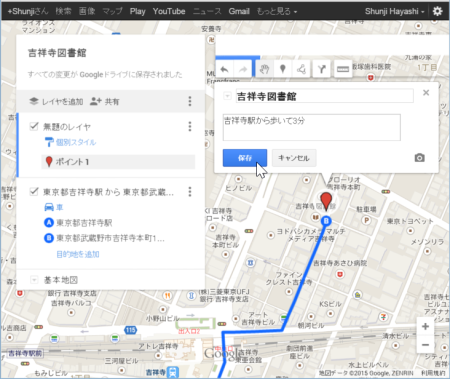
Task: Uncheck the 無題のレイヤ layer checkbox
Action: point(34,126)
